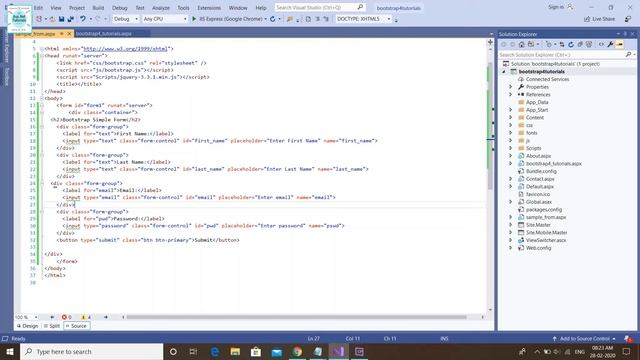
Task: Select Site.Master in Solution Explorer
Action: (538, 225)
